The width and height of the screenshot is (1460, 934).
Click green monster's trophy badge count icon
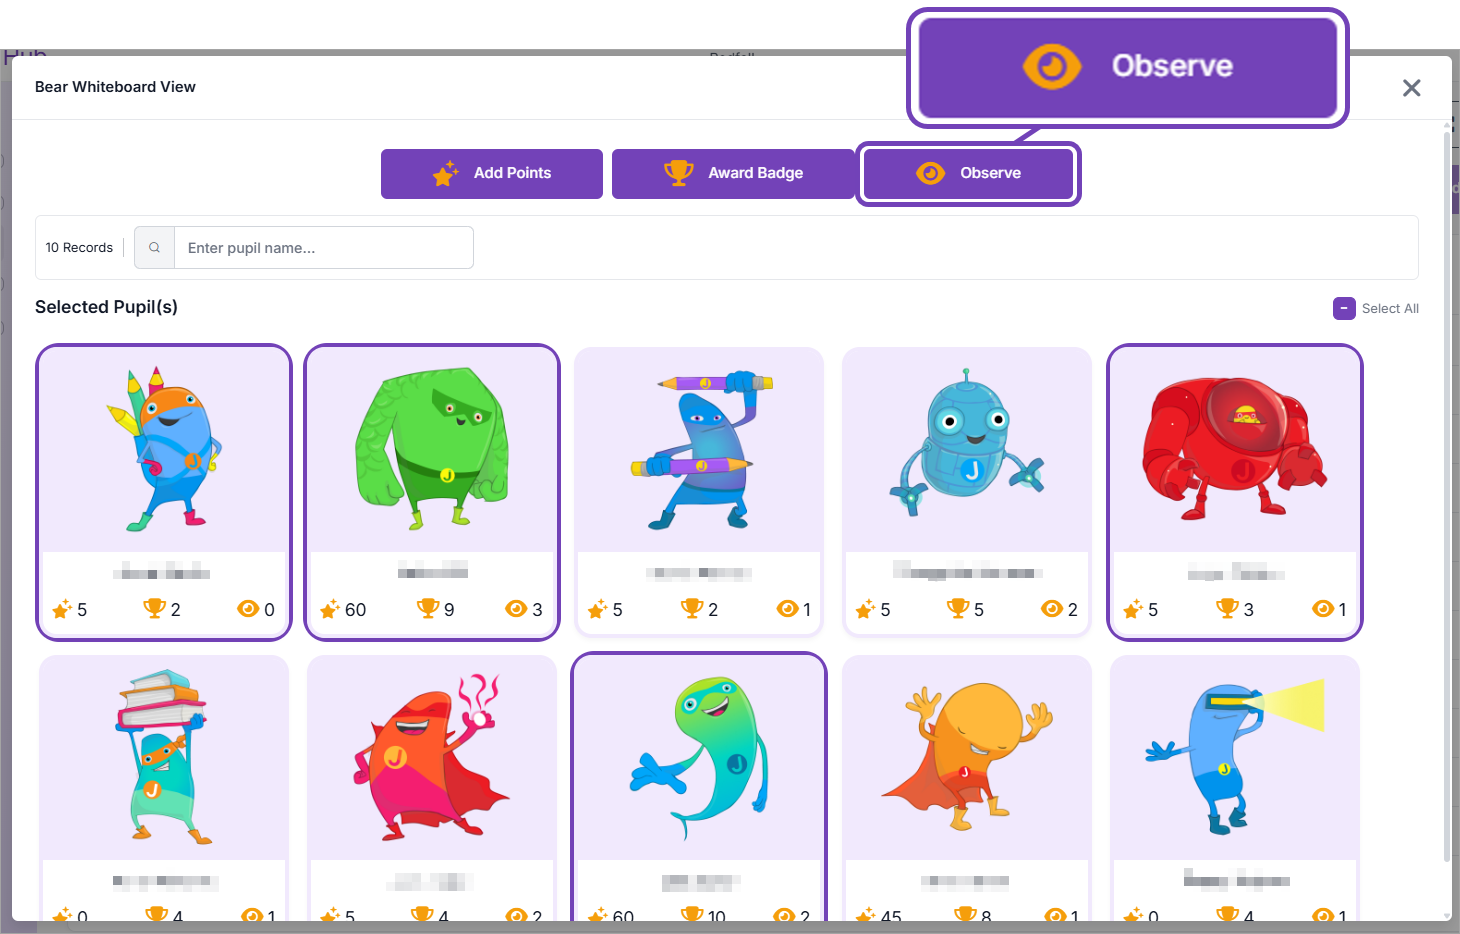pyautogui.click(x=428, y=608)
